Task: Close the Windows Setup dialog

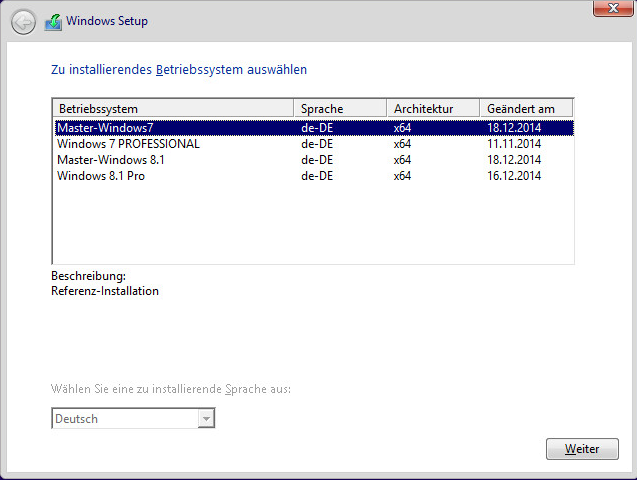Action: 613,8
